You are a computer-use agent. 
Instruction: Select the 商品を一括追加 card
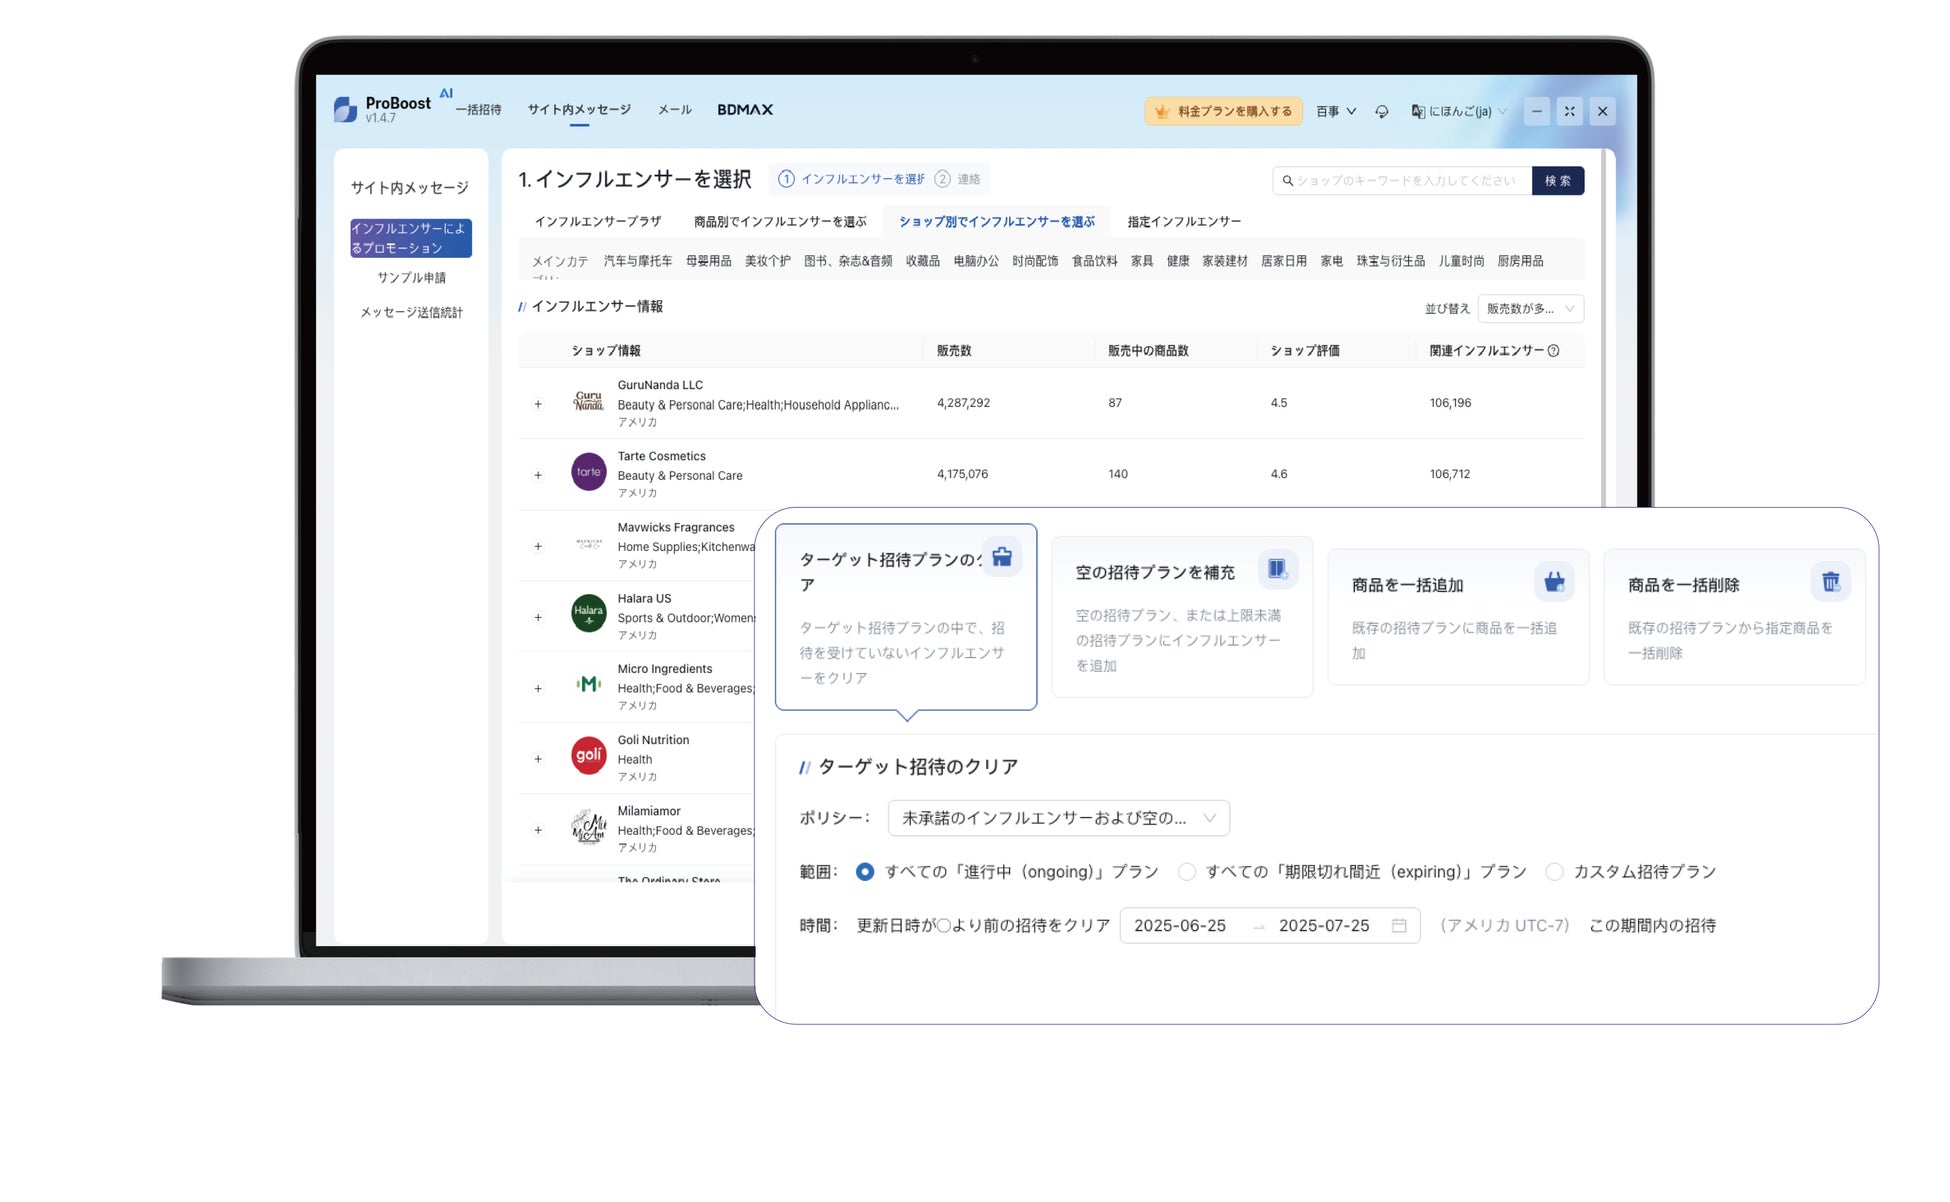[x=1458, y=617]
